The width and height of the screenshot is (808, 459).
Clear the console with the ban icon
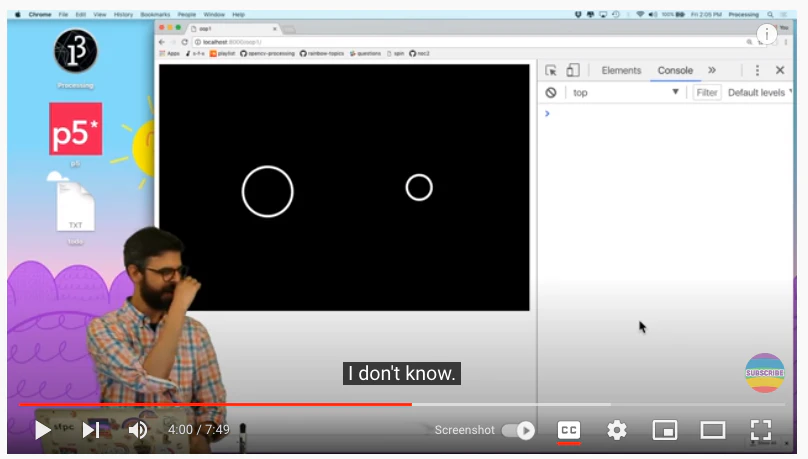pyautogui.click(x=551, y=93)
